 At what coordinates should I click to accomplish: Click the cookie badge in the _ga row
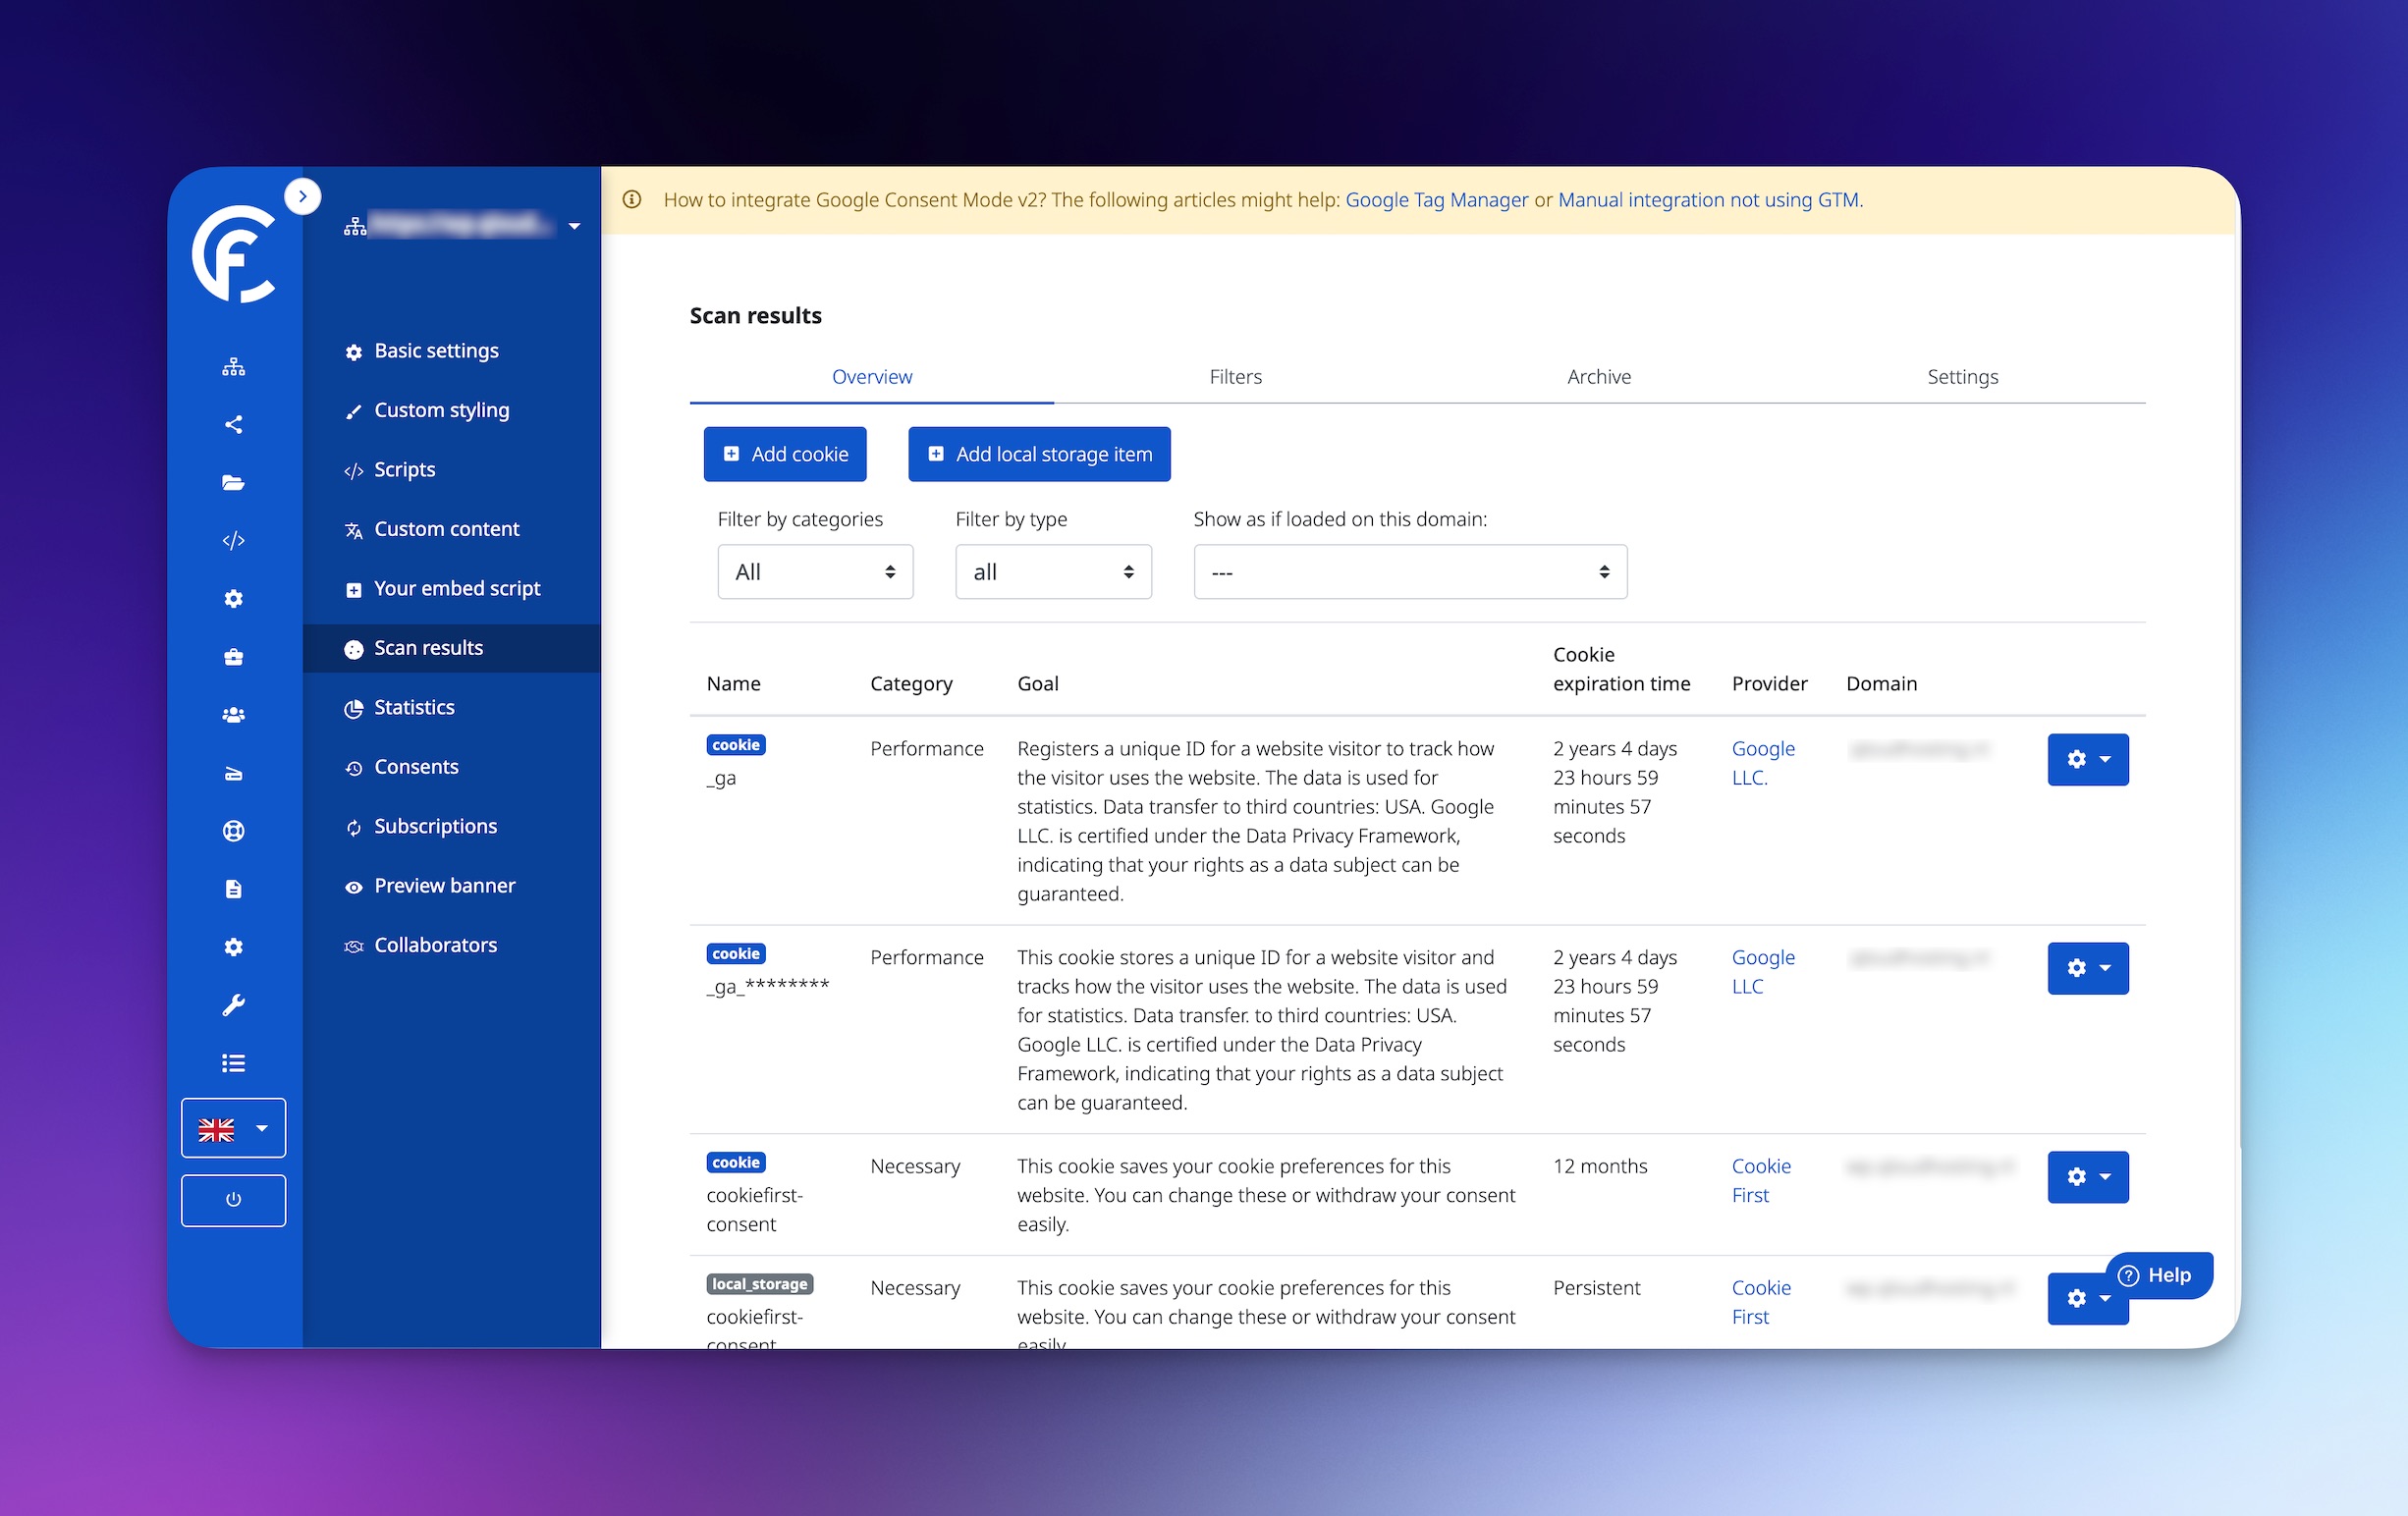[x=736, y=745]
